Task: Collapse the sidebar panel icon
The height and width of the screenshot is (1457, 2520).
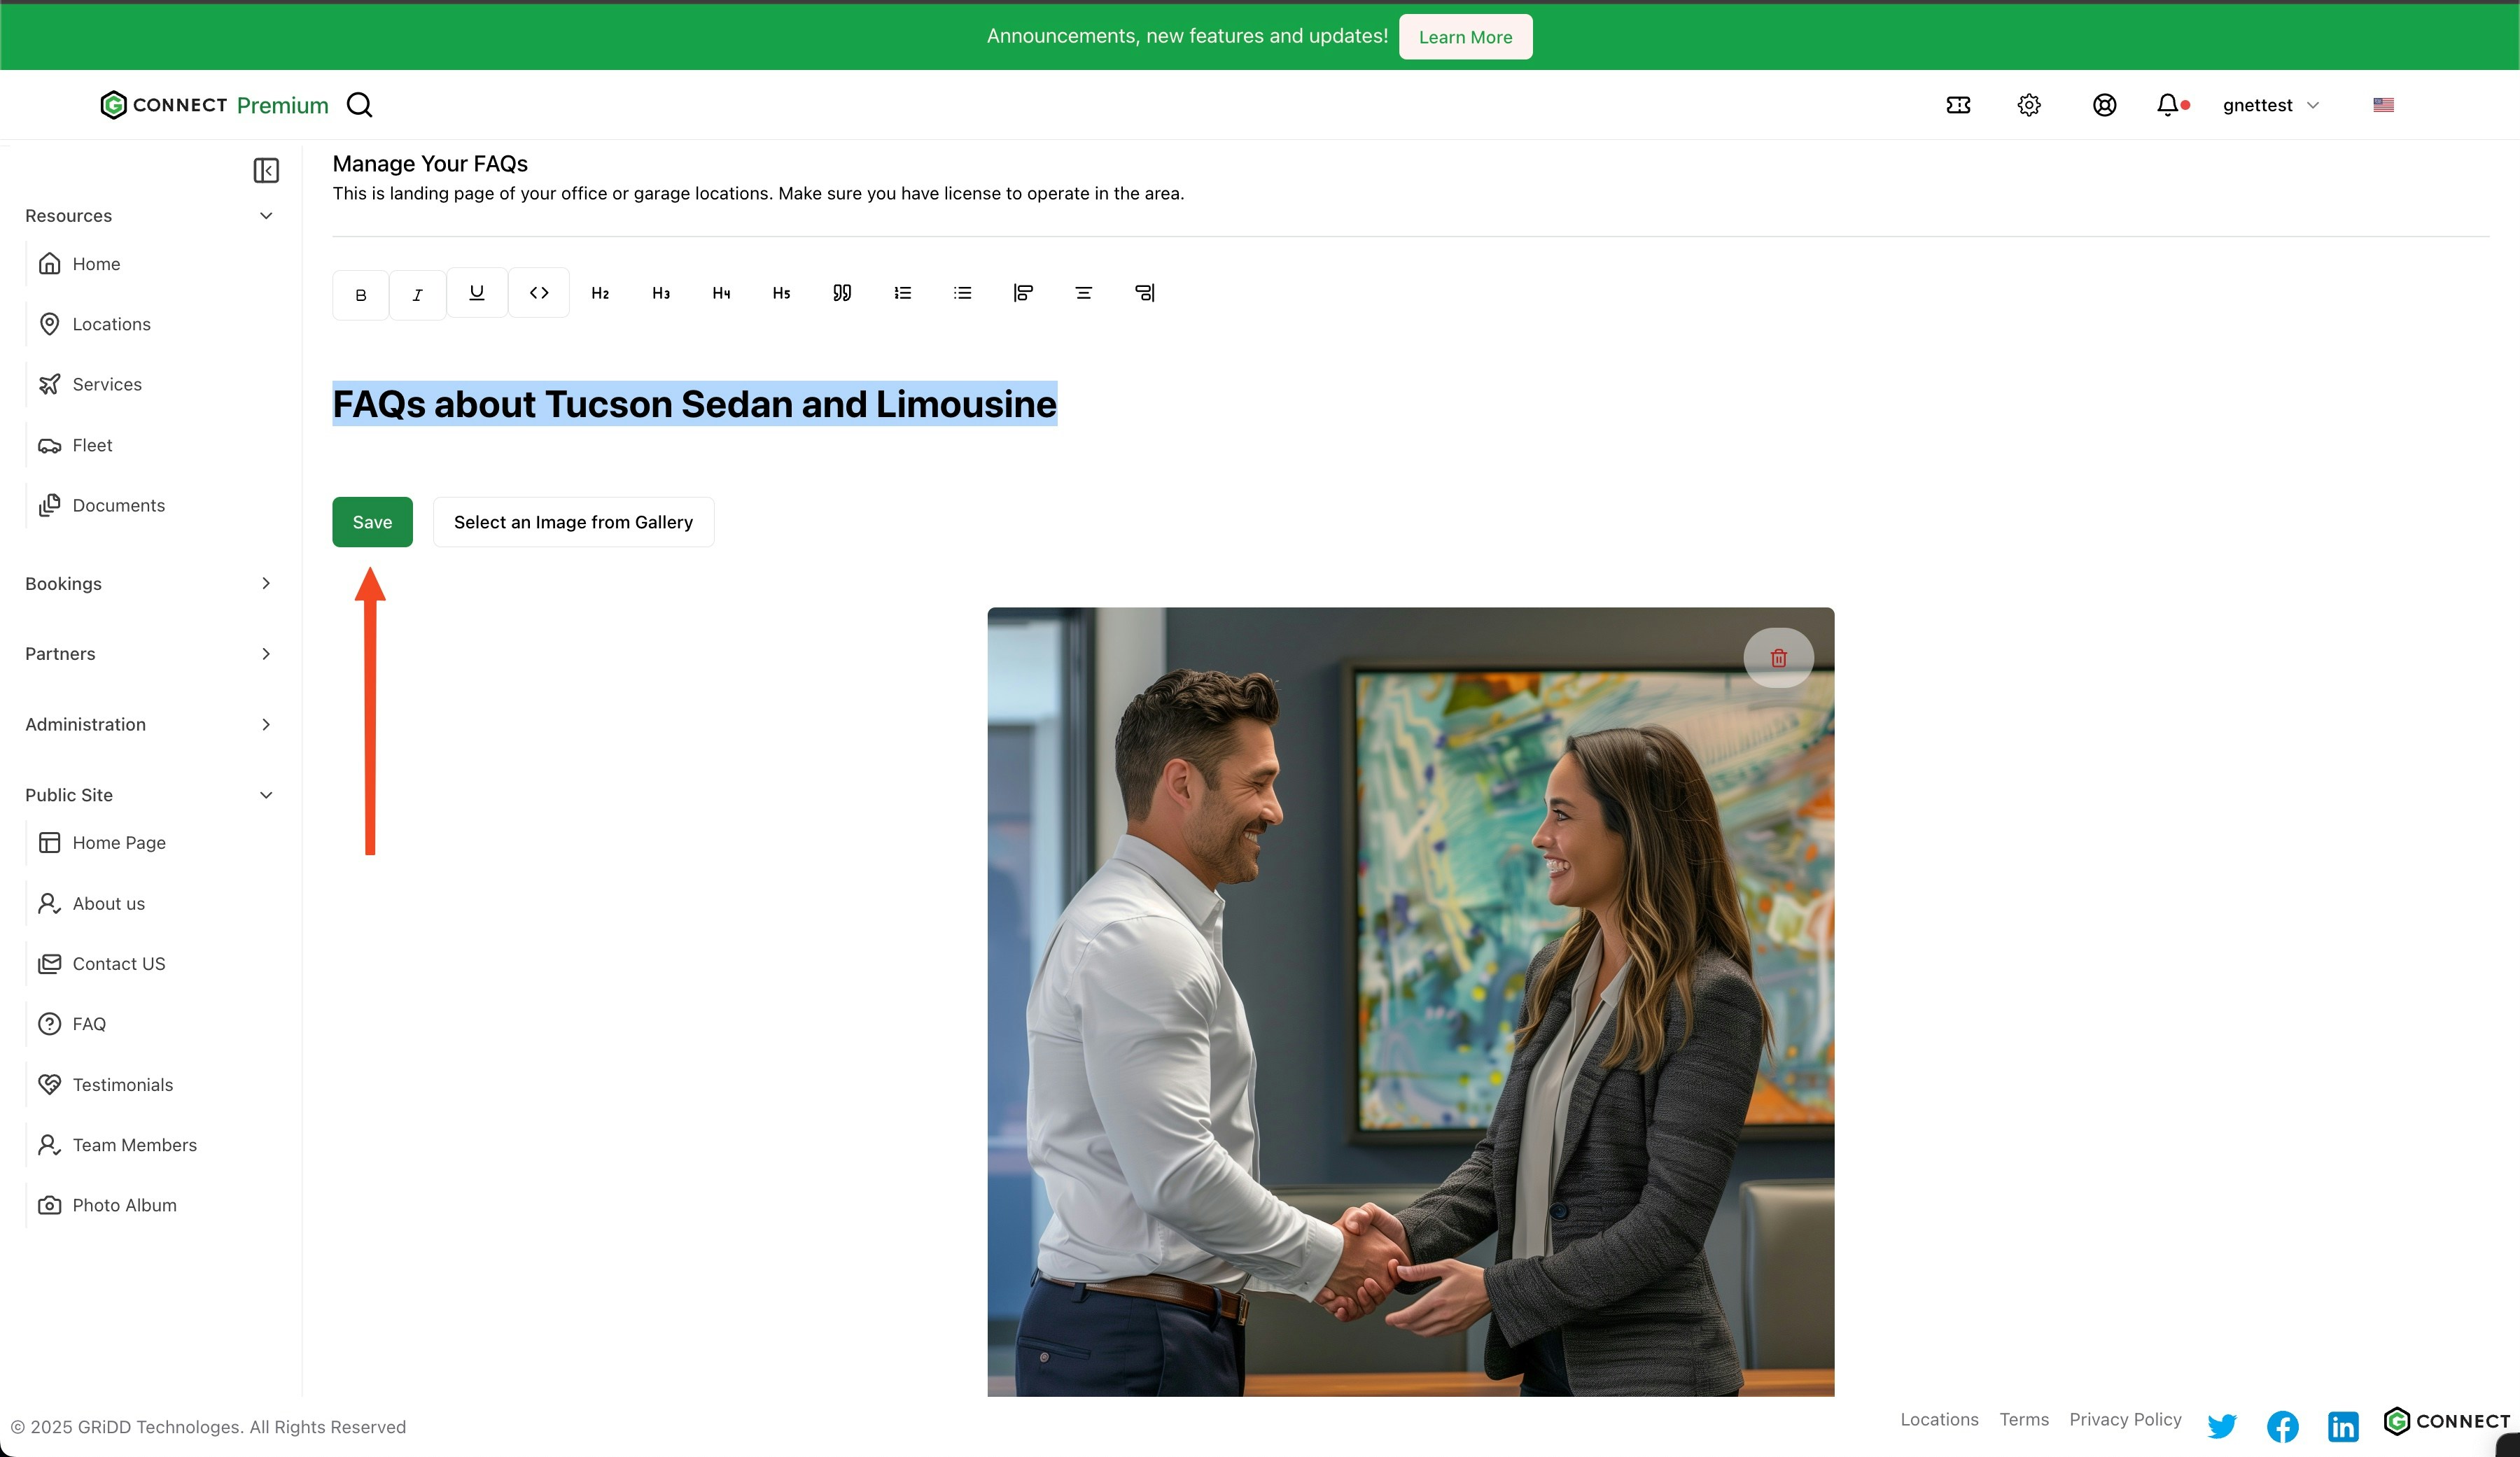Action: [x=266, y=170]
